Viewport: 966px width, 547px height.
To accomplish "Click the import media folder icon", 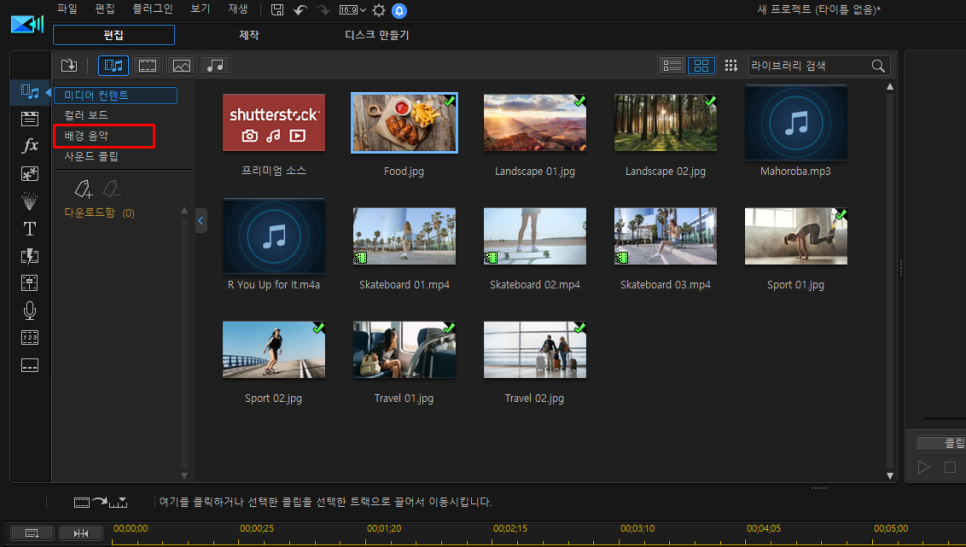I will pyautogui.click(x=69, y=65).
